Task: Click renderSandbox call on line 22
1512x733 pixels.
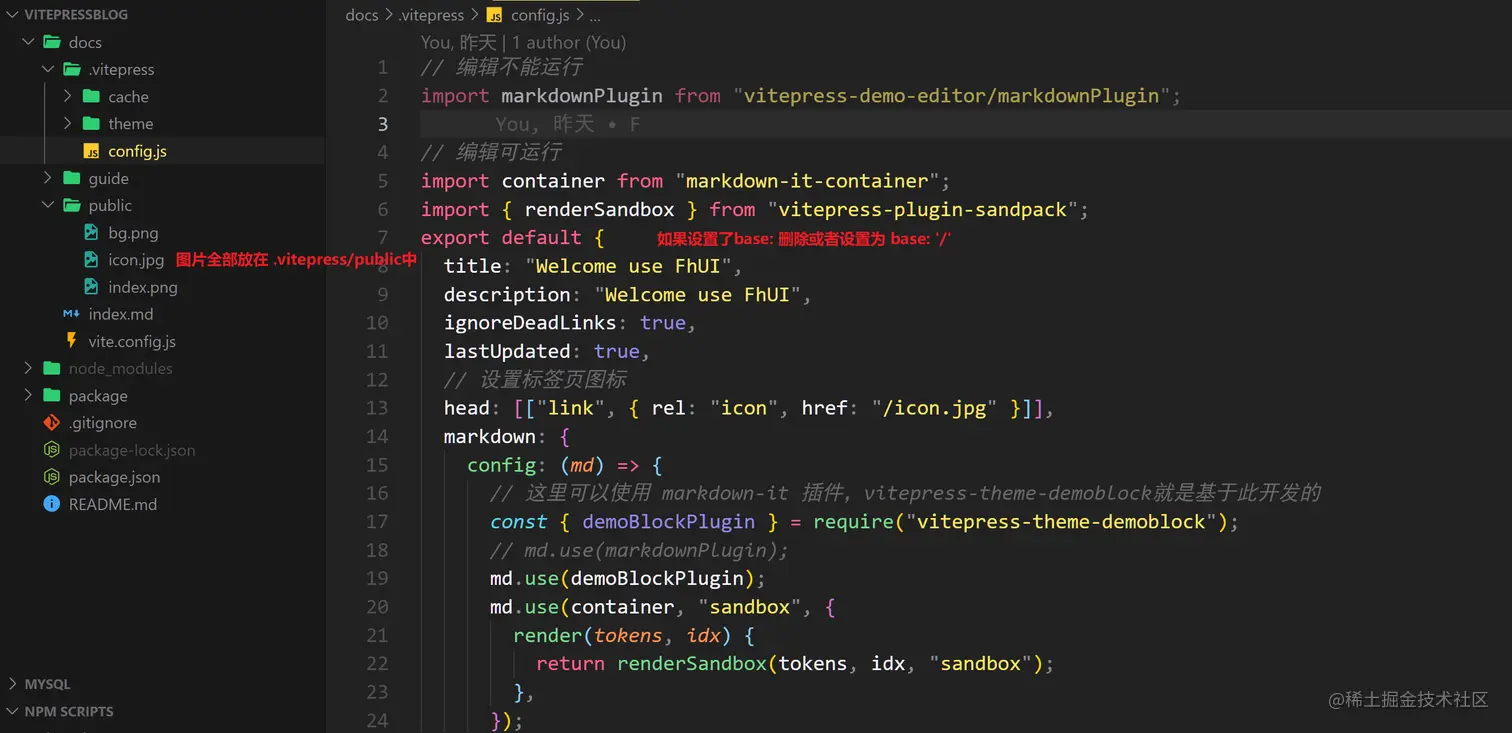Action: point(692,664)
